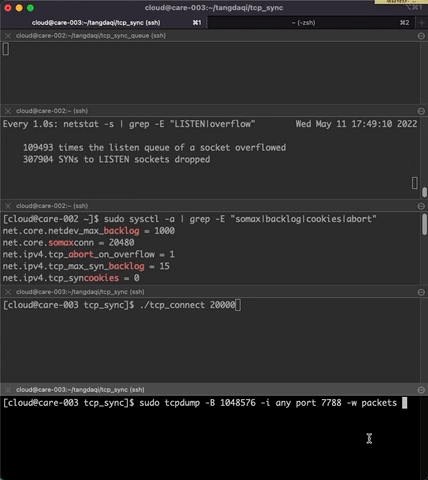Collapse the tcpdump pane via the circle-minus icon
This screenshot has width=428, height=480.
421,390
